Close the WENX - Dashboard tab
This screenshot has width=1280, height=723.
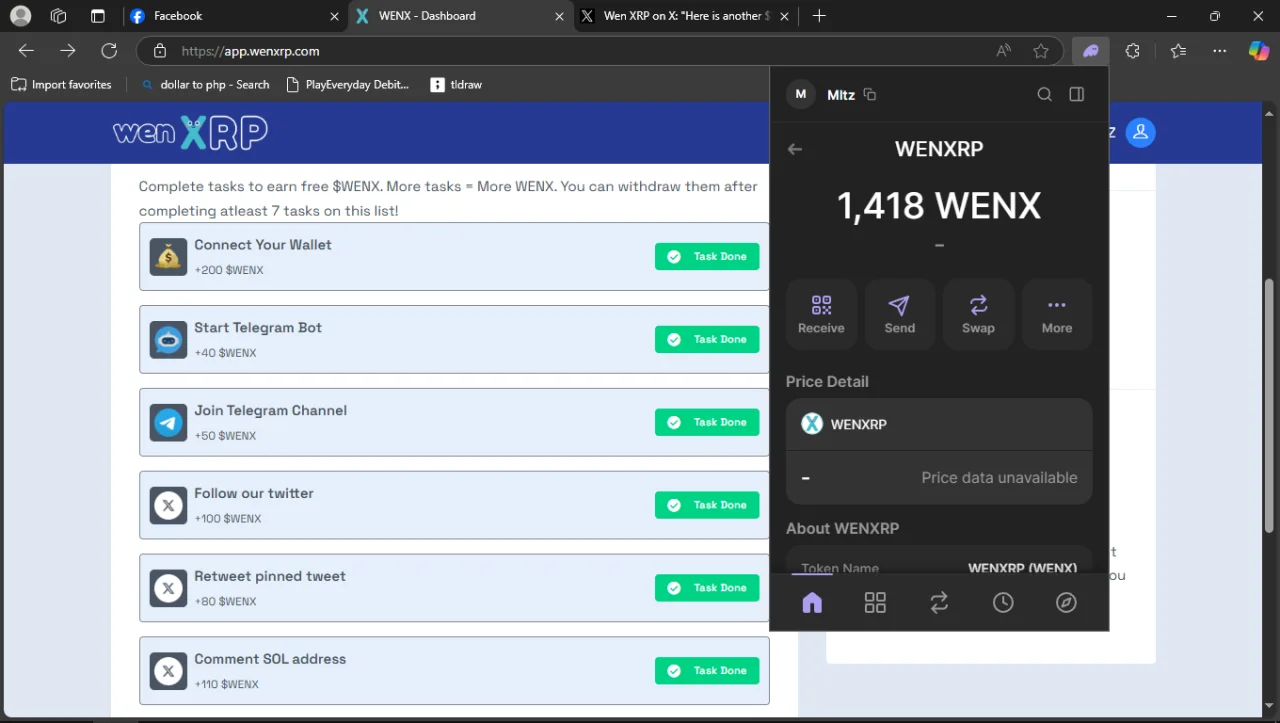point(558,16)
